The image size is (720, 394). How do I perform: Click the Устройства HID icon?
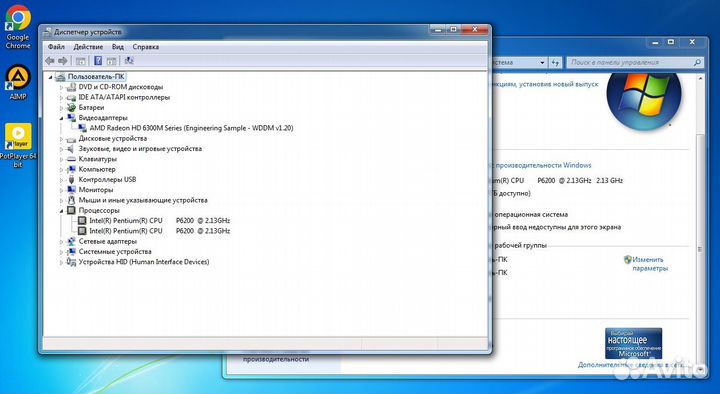(x=71, y=262)
